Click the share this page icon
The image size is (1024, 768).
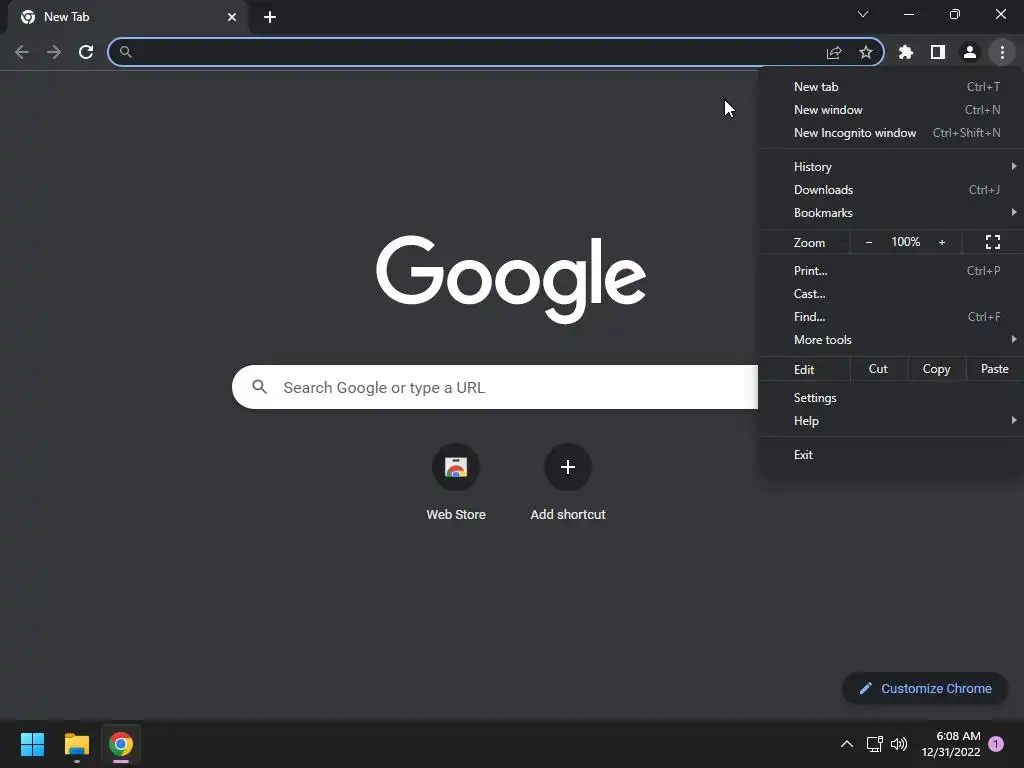(x=834, y=52)
